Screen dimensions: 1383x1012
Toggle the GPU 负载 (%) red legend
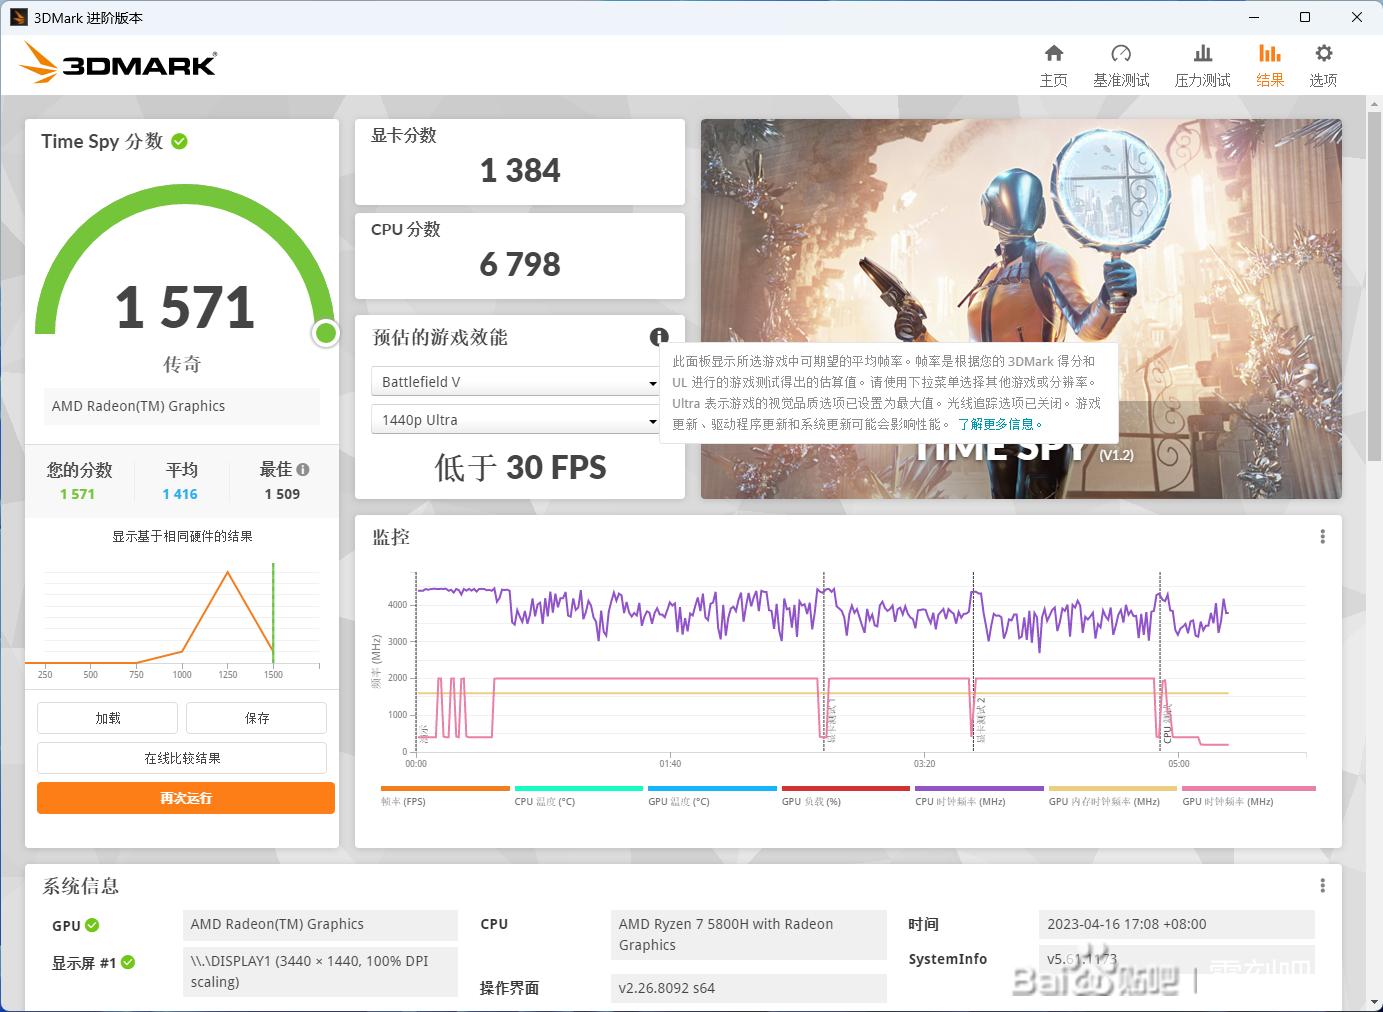(846, 796)
